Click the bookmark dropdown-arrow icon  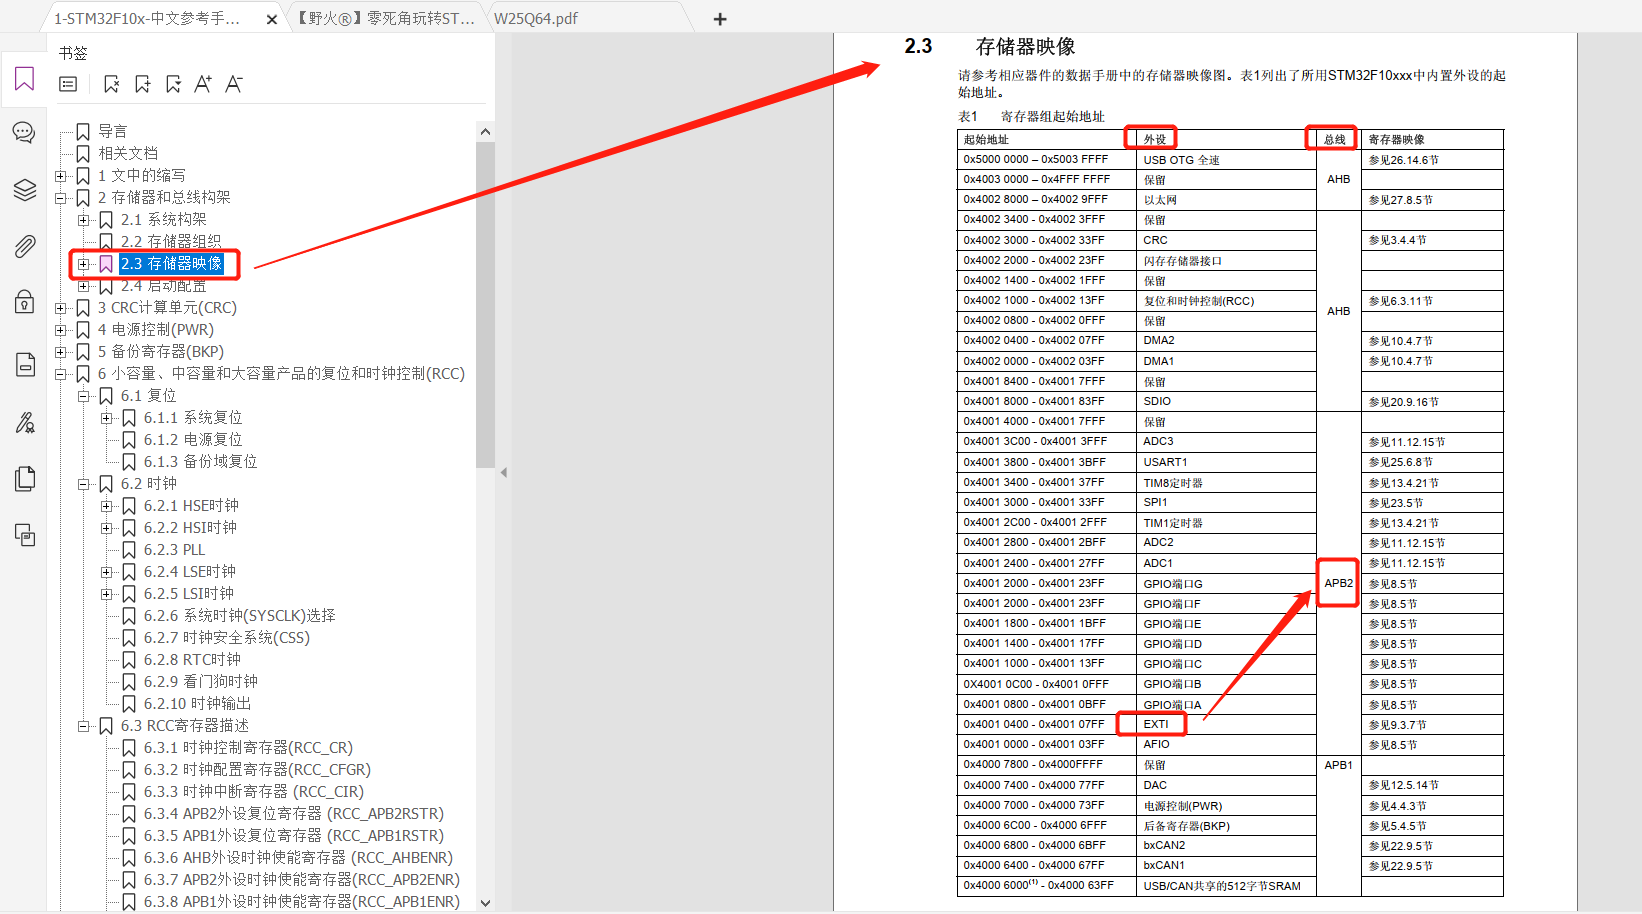(x=173, y=84)
